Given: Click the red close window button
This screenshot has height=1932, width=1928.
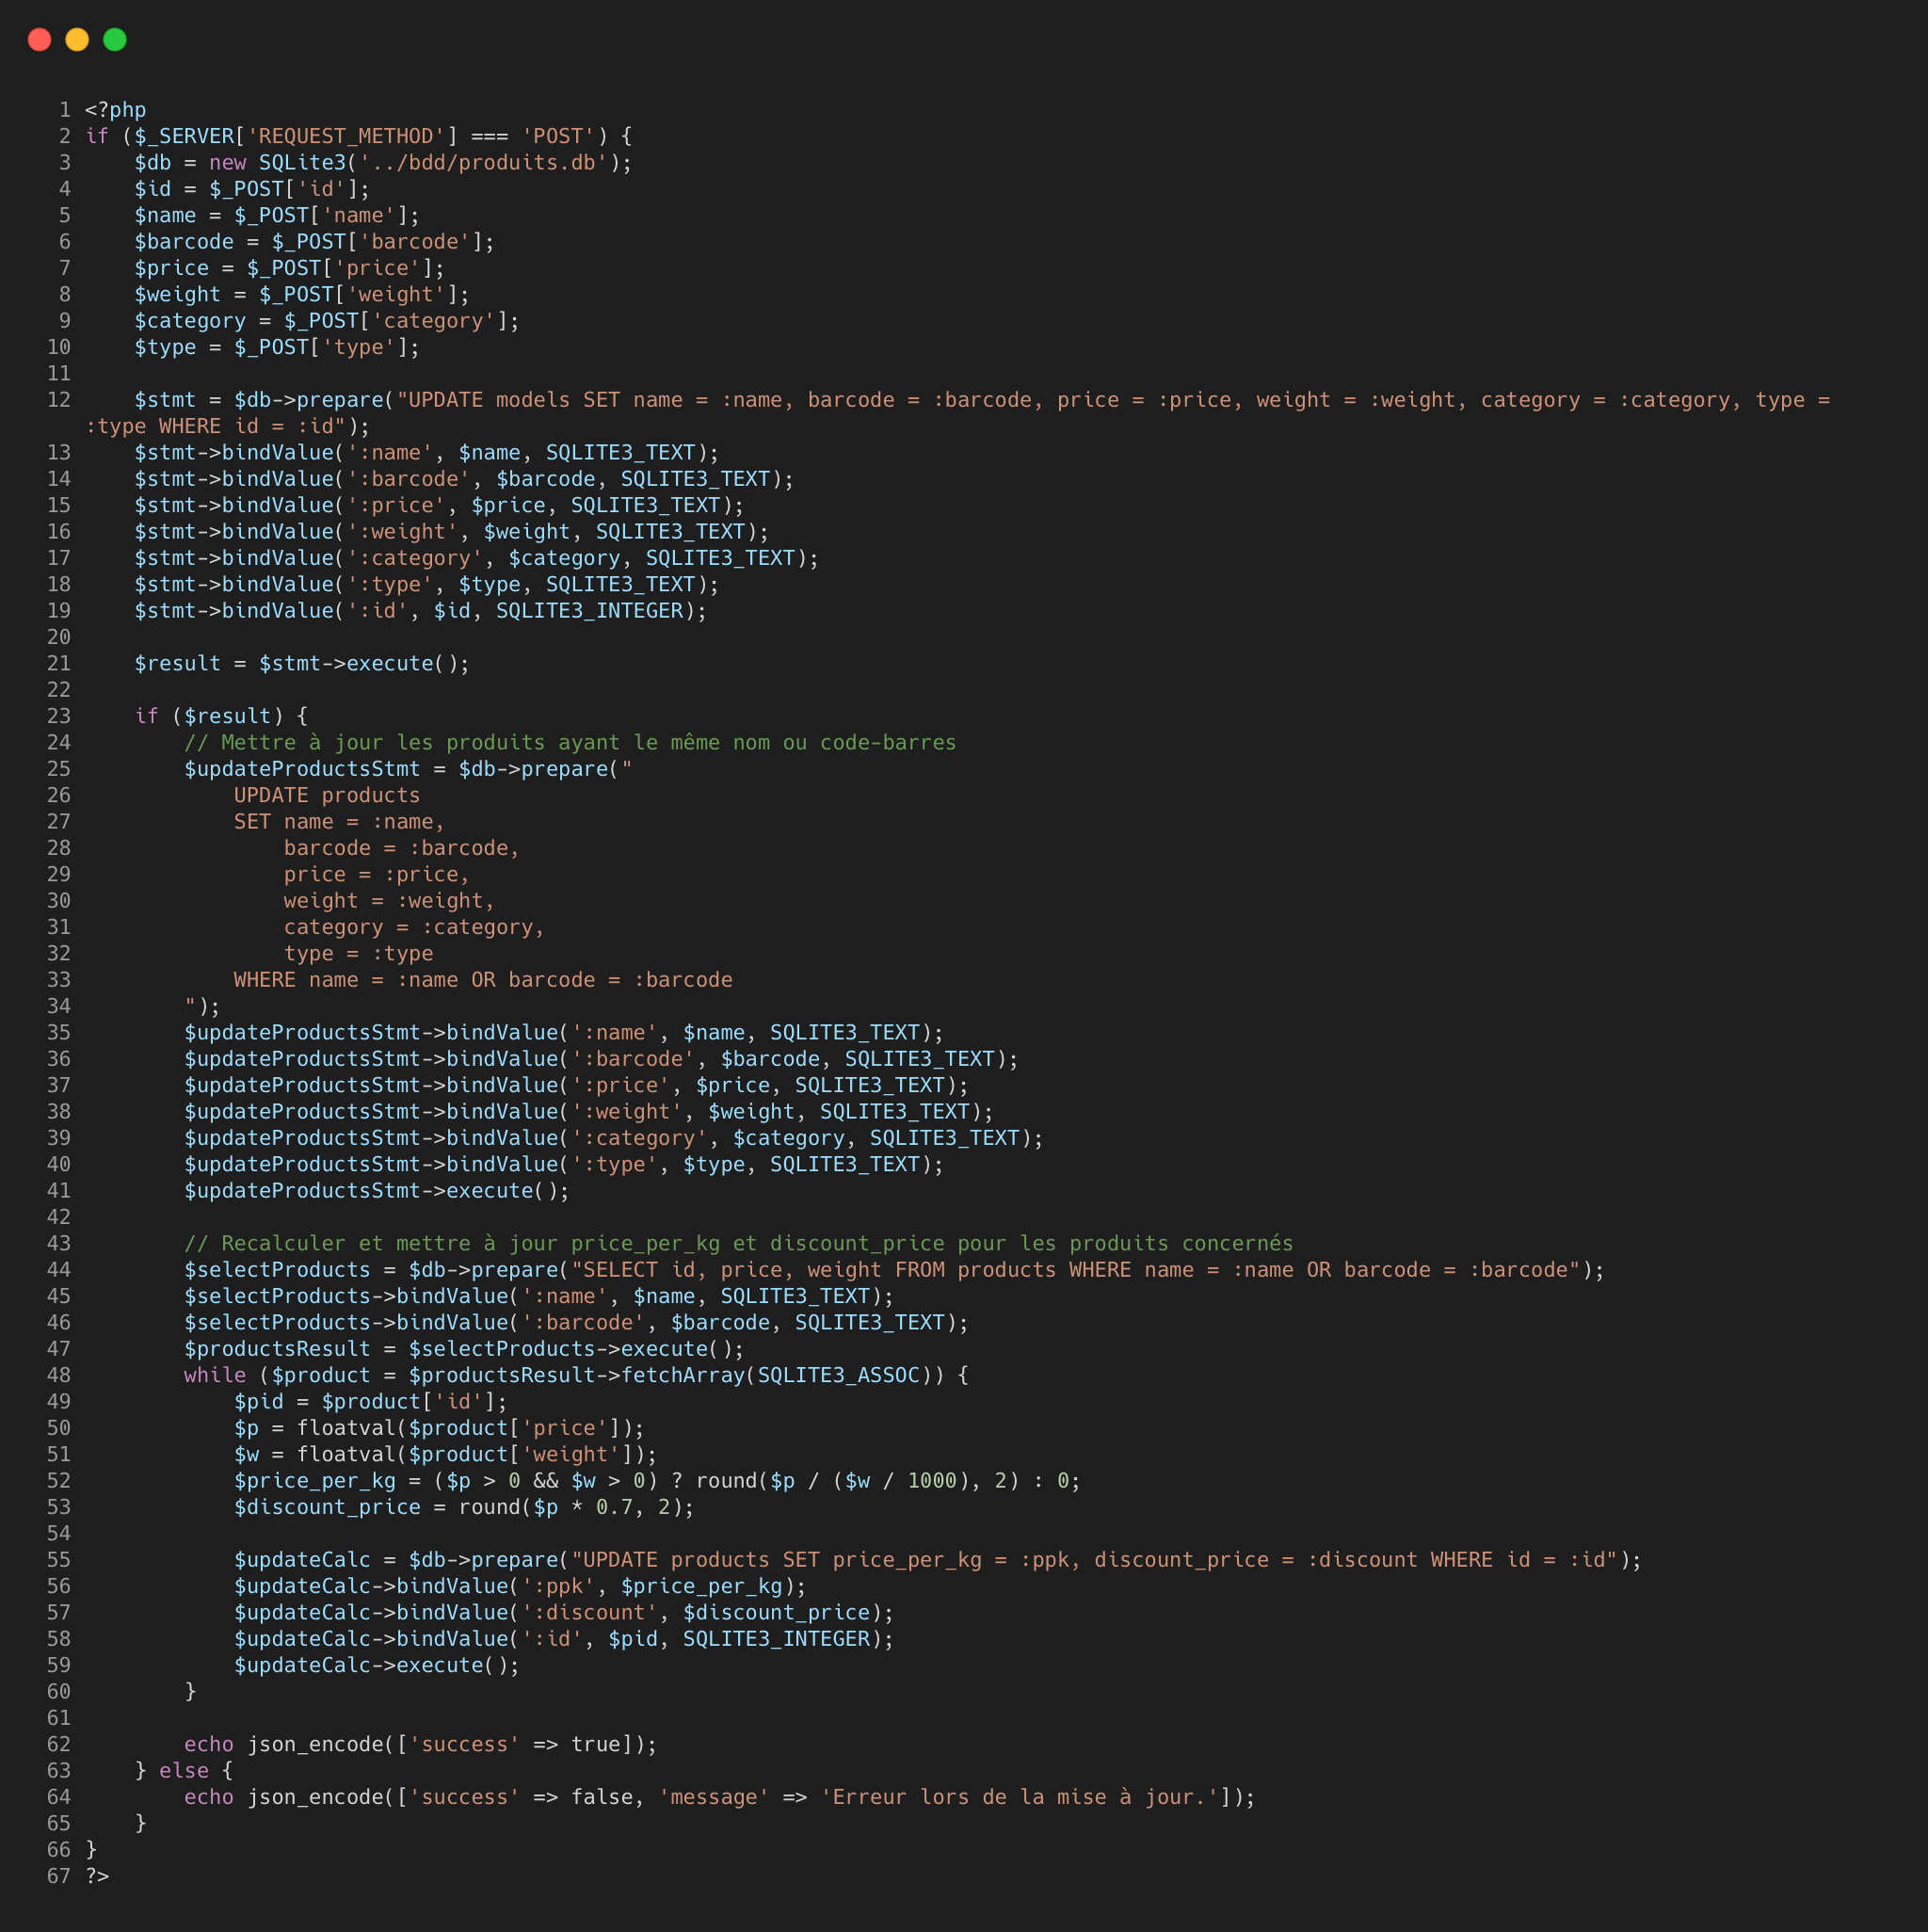Looking at the screenshot, I should coord(38,40).
